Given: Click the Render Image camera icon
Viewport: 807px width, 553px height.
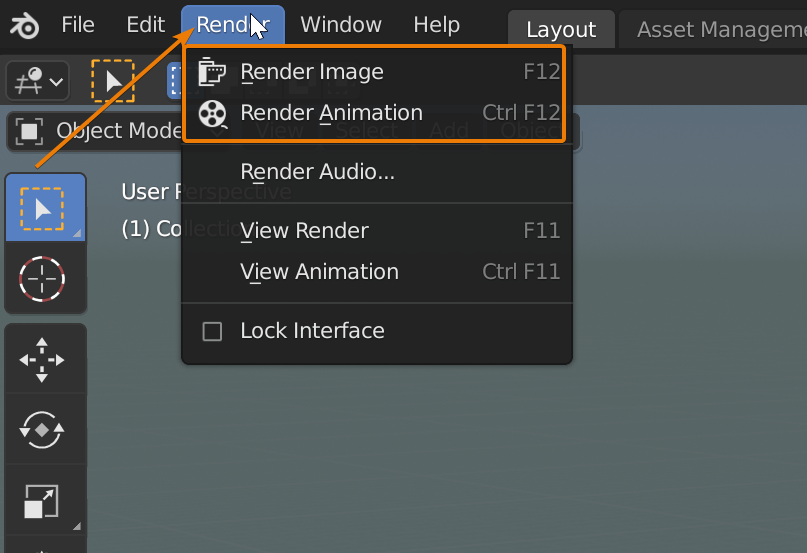Looking at the screenshot, I should pos(212,72).
